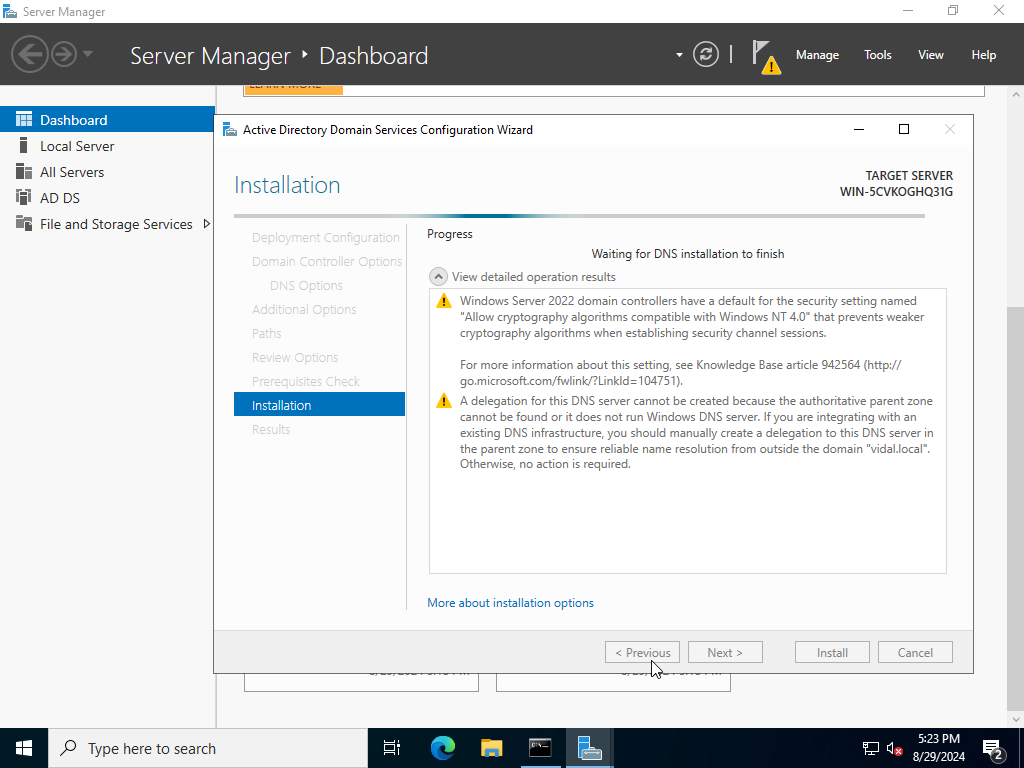Image resolution: width=1024 pixels, height=768 pixels.
Task: Click the Server Manager taskbar icon
Action: [589, 748]
